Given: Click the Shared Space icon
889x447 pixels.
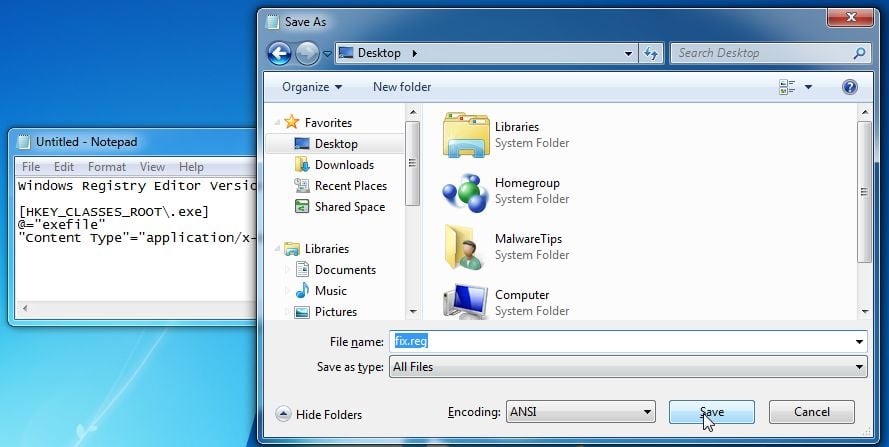Looking at the screenshot, I should coord(302,206).
